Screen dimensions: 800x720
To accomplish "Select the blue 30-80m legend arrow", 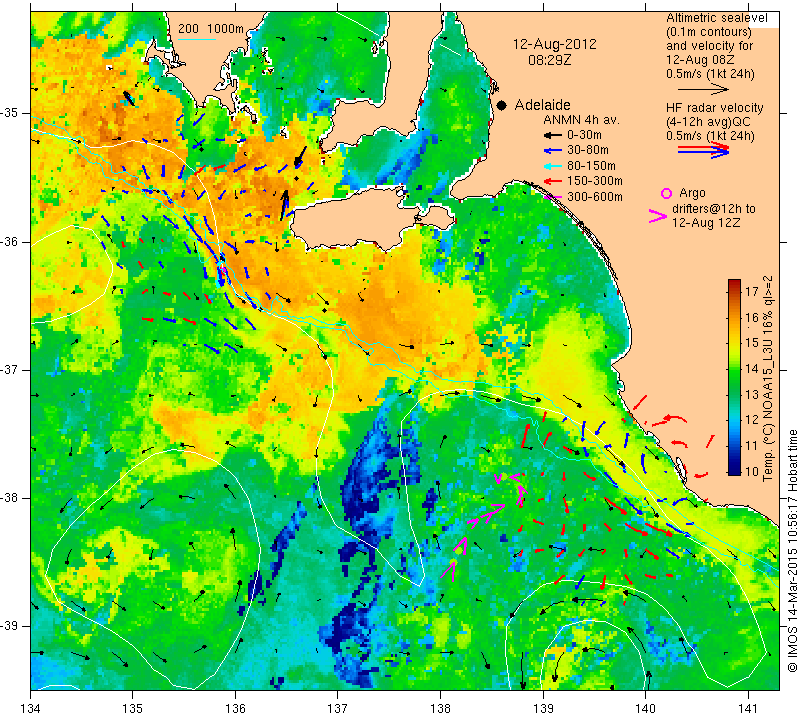I will pyautogui.click(x=553, y=151).
